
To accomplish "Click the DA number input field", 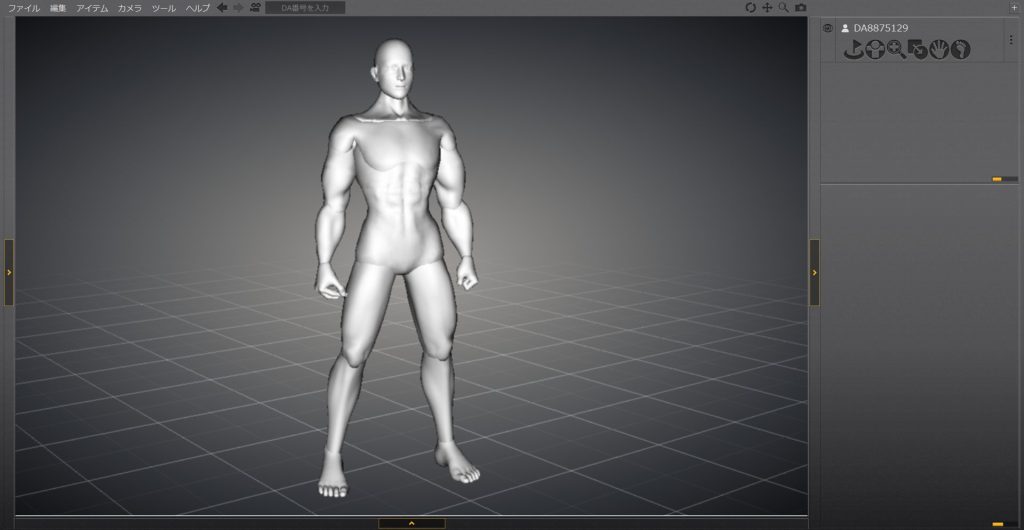I will 305,8.
